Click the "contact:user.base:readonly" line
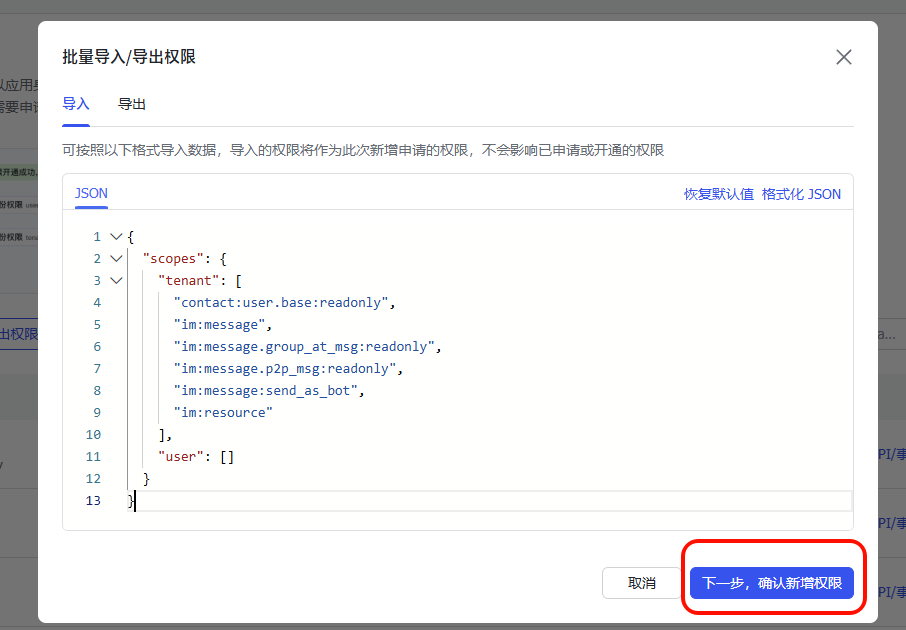 284,302
